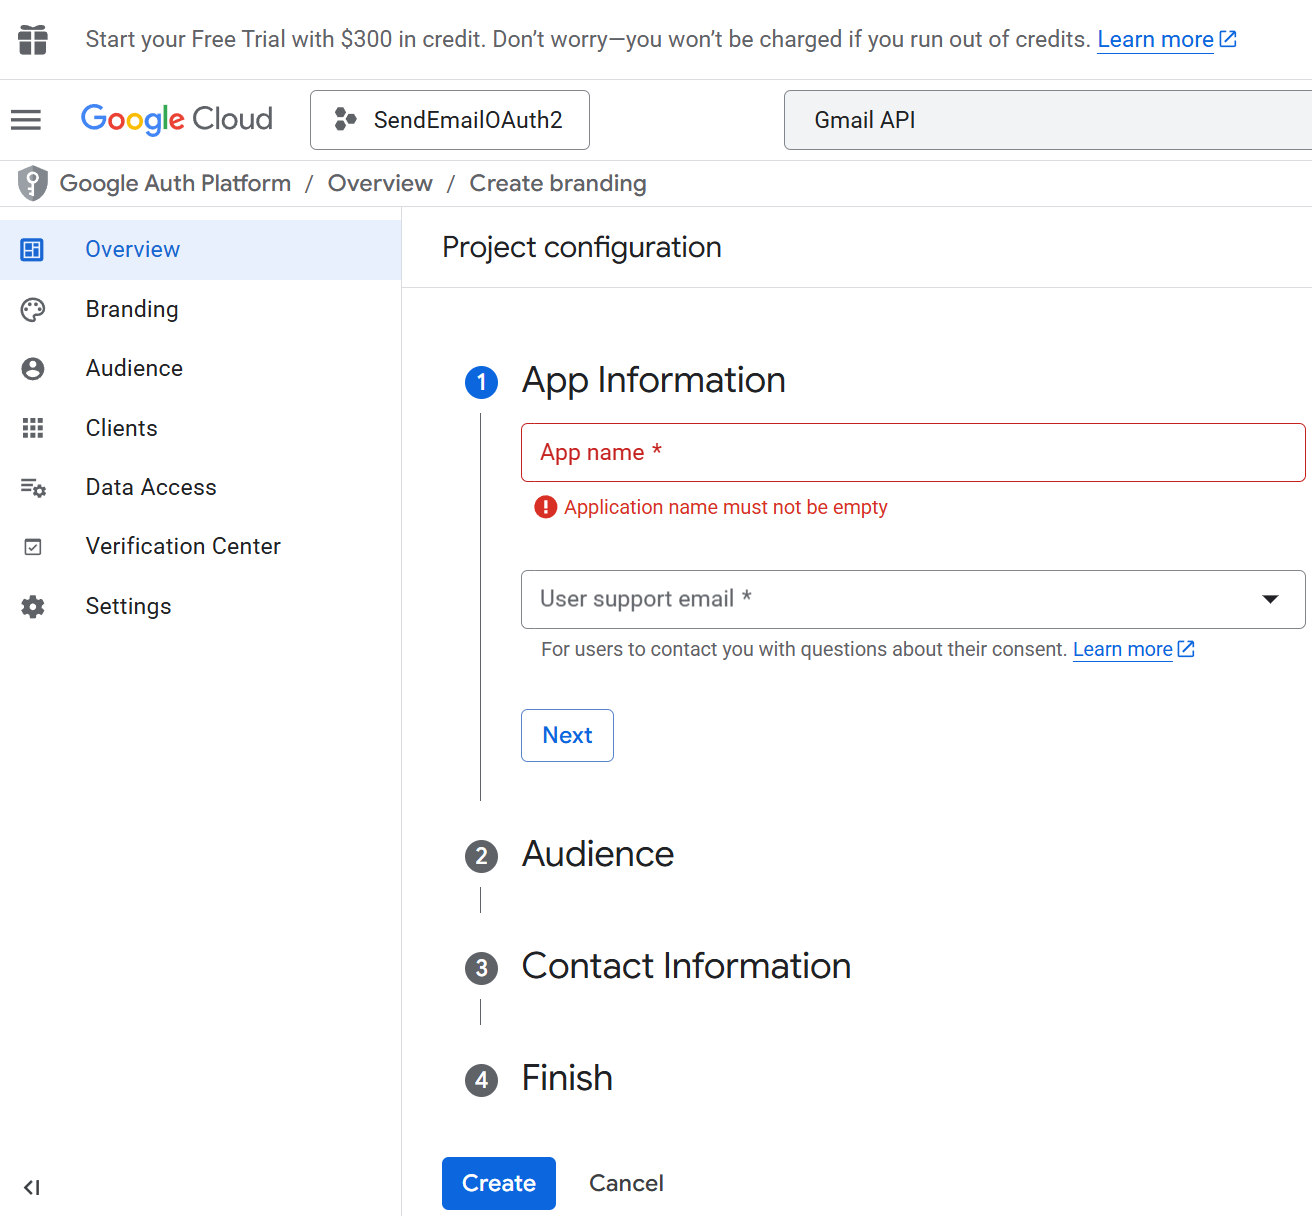Open the SendEmailOAuth2 project picker
This screenshot has width=1312, height=1216.
[x=450, y=120]
